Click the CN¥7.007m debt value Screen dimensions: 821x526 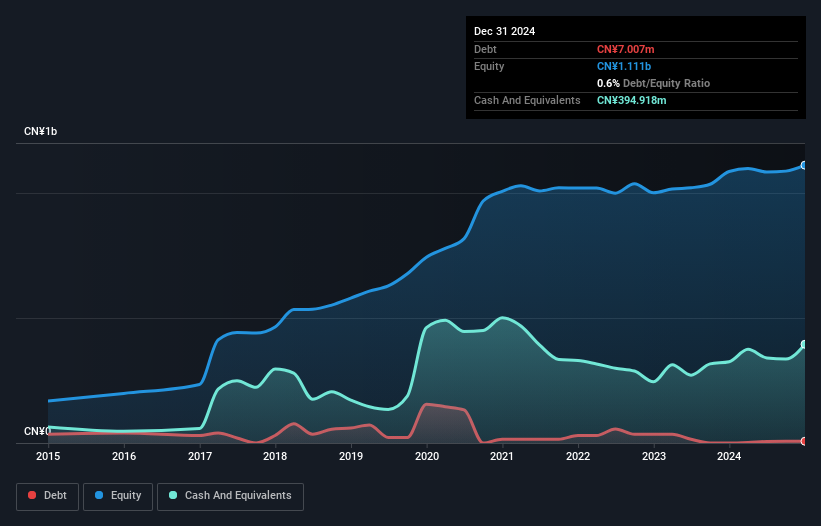pos(626,49)
